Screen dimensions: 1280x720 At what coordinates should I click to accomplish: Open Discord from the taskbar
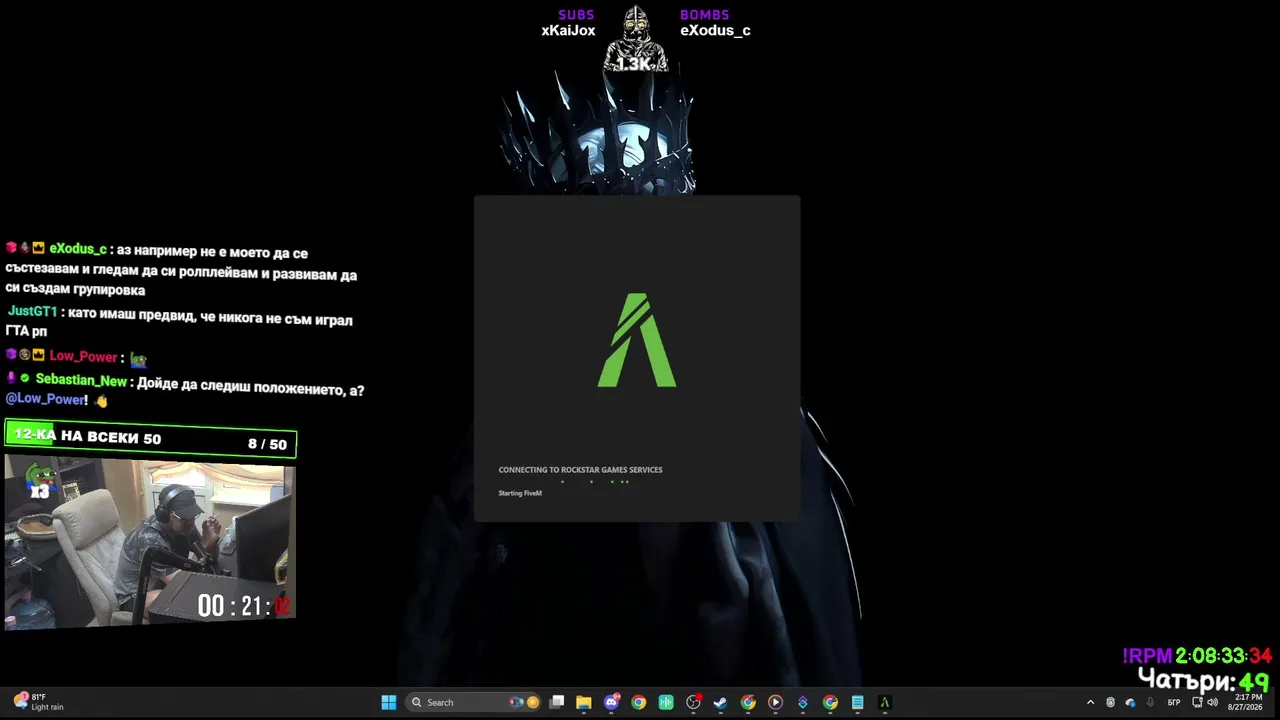(612, 702)
